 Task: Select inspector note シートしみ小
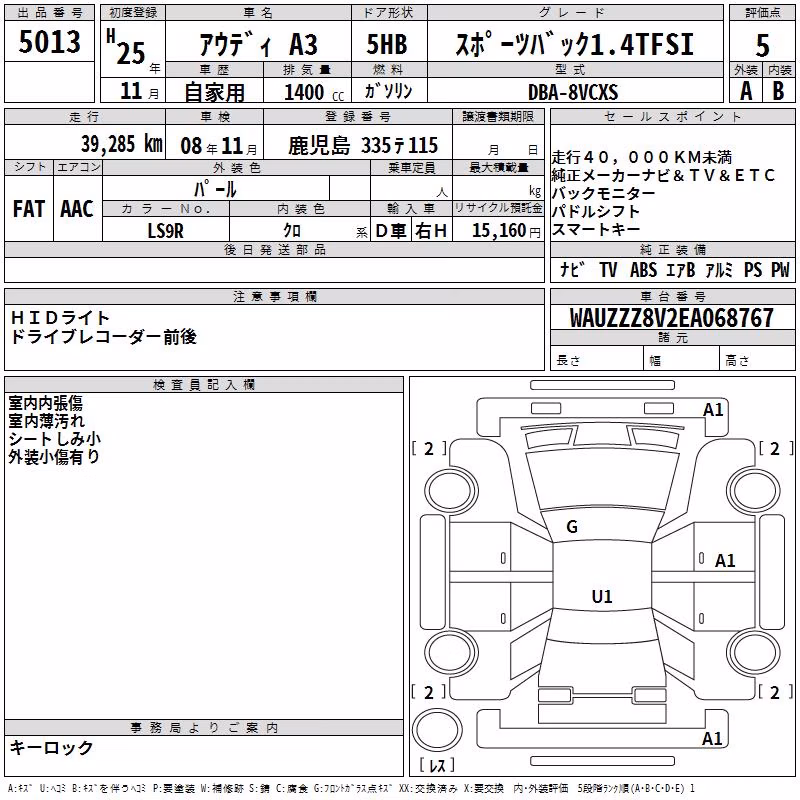pyautogui.click(x=55, y=439)
